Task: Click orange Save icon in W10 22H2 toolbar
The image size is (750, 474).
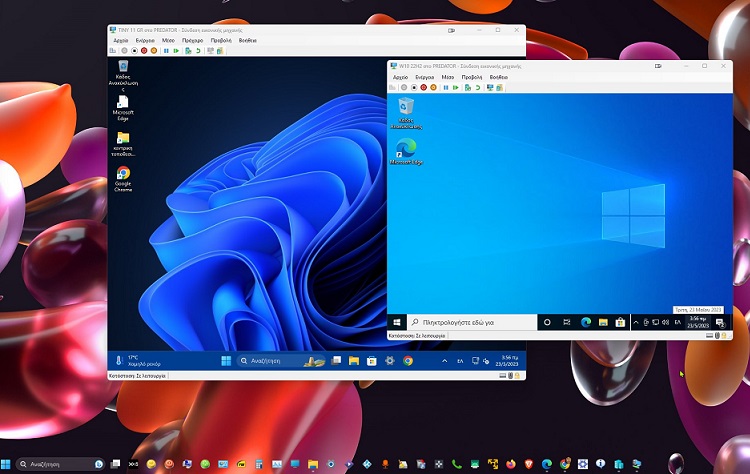Action: [x=433, y=88]
